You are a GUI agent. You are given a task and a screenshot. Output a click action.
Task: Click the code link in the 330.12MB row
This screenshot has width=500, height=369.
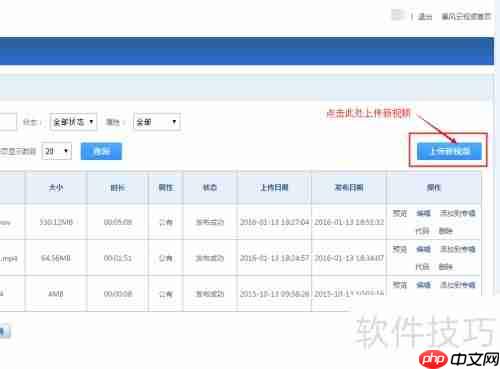coord(422,231)
